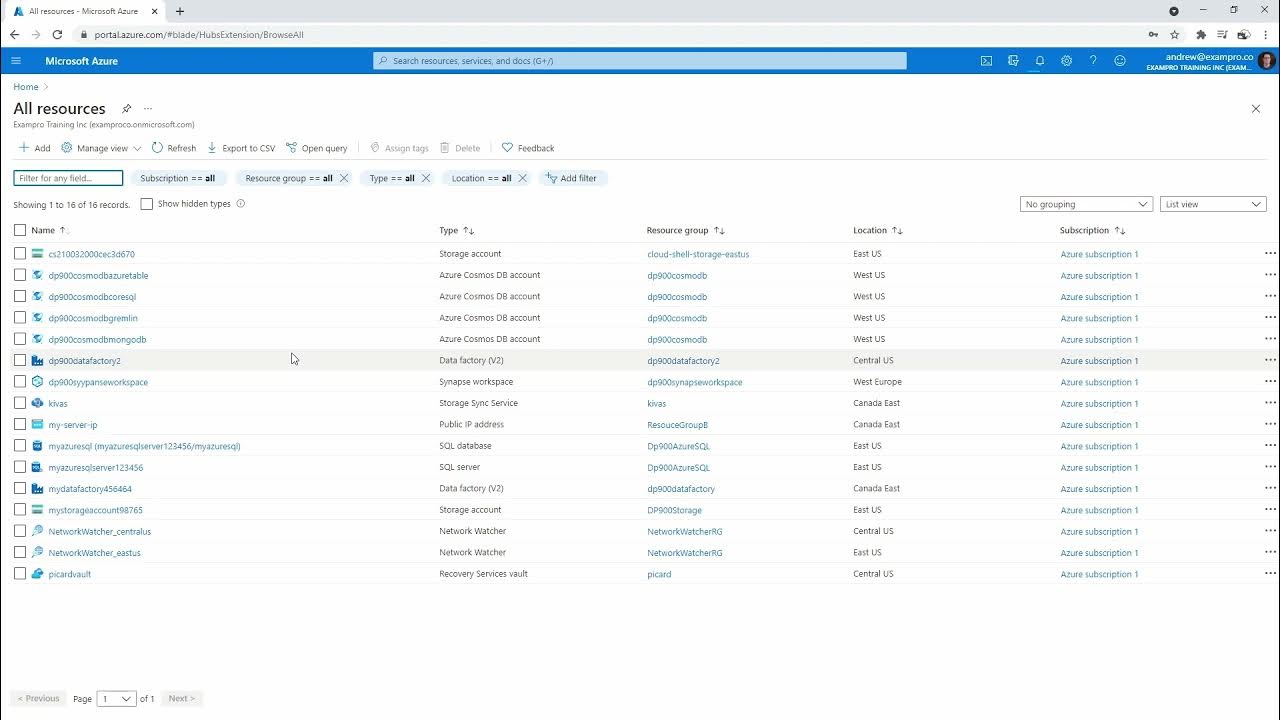Click the browser address bar
The image size is (1280, 720).
[x=610, y=34]
